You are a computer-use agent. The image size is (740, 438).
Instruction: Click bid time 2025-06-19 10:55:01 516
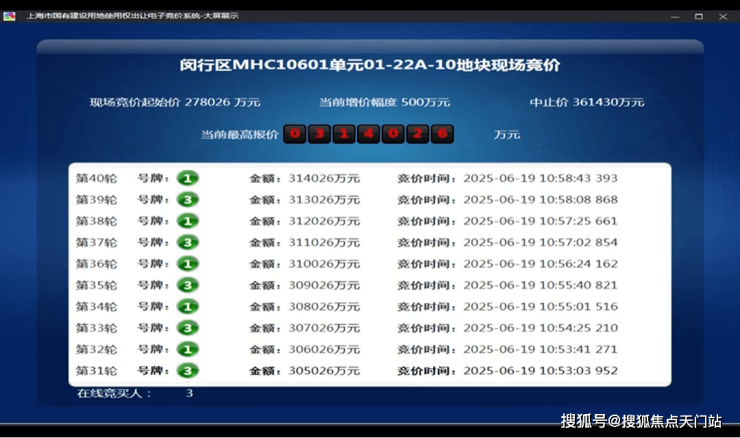click(540, 307)
